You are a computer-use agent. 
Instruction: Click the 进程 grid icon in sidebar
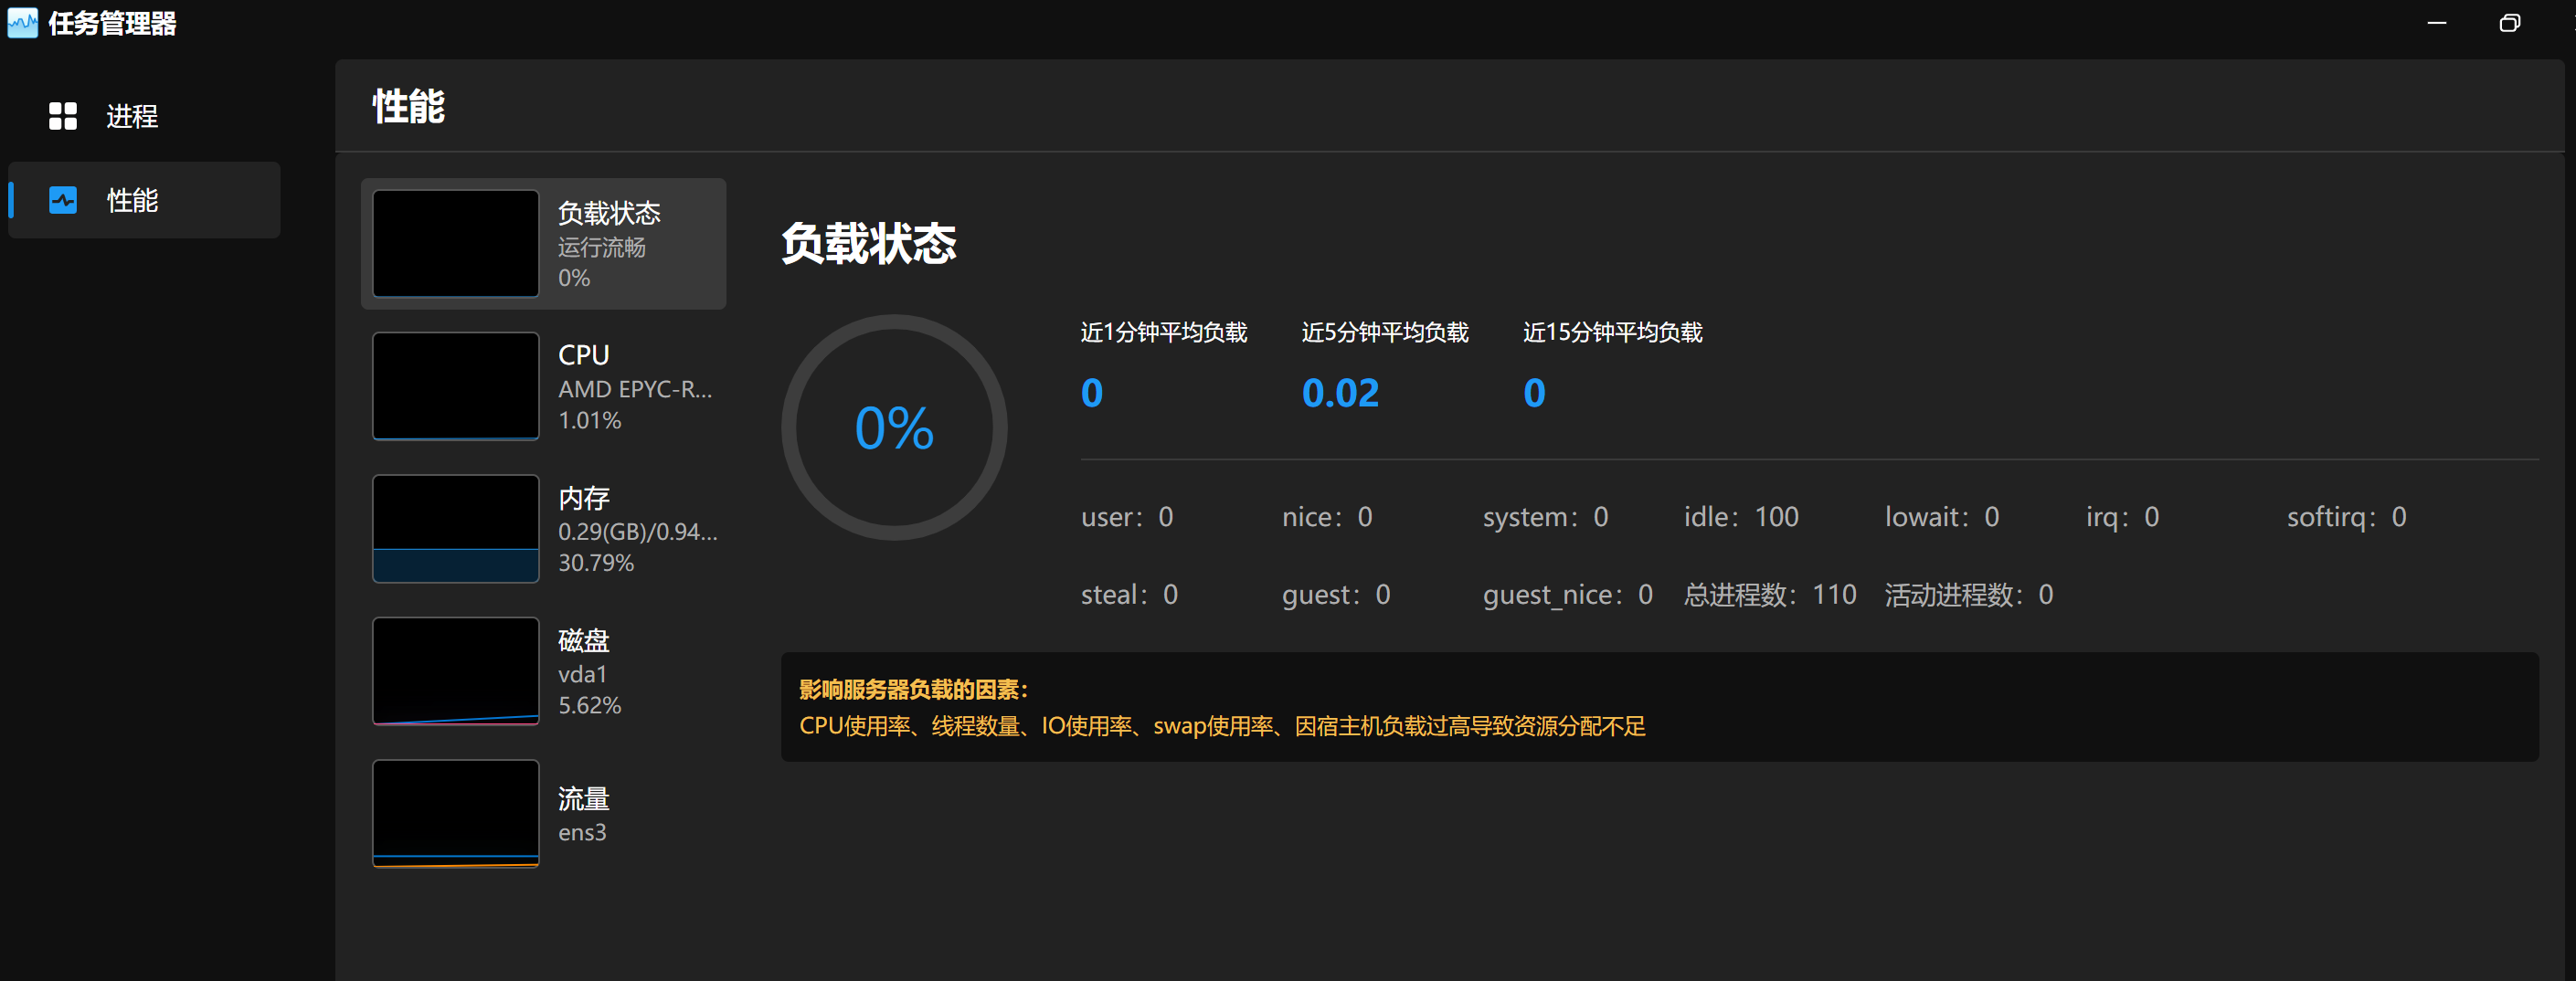point(63,116)
